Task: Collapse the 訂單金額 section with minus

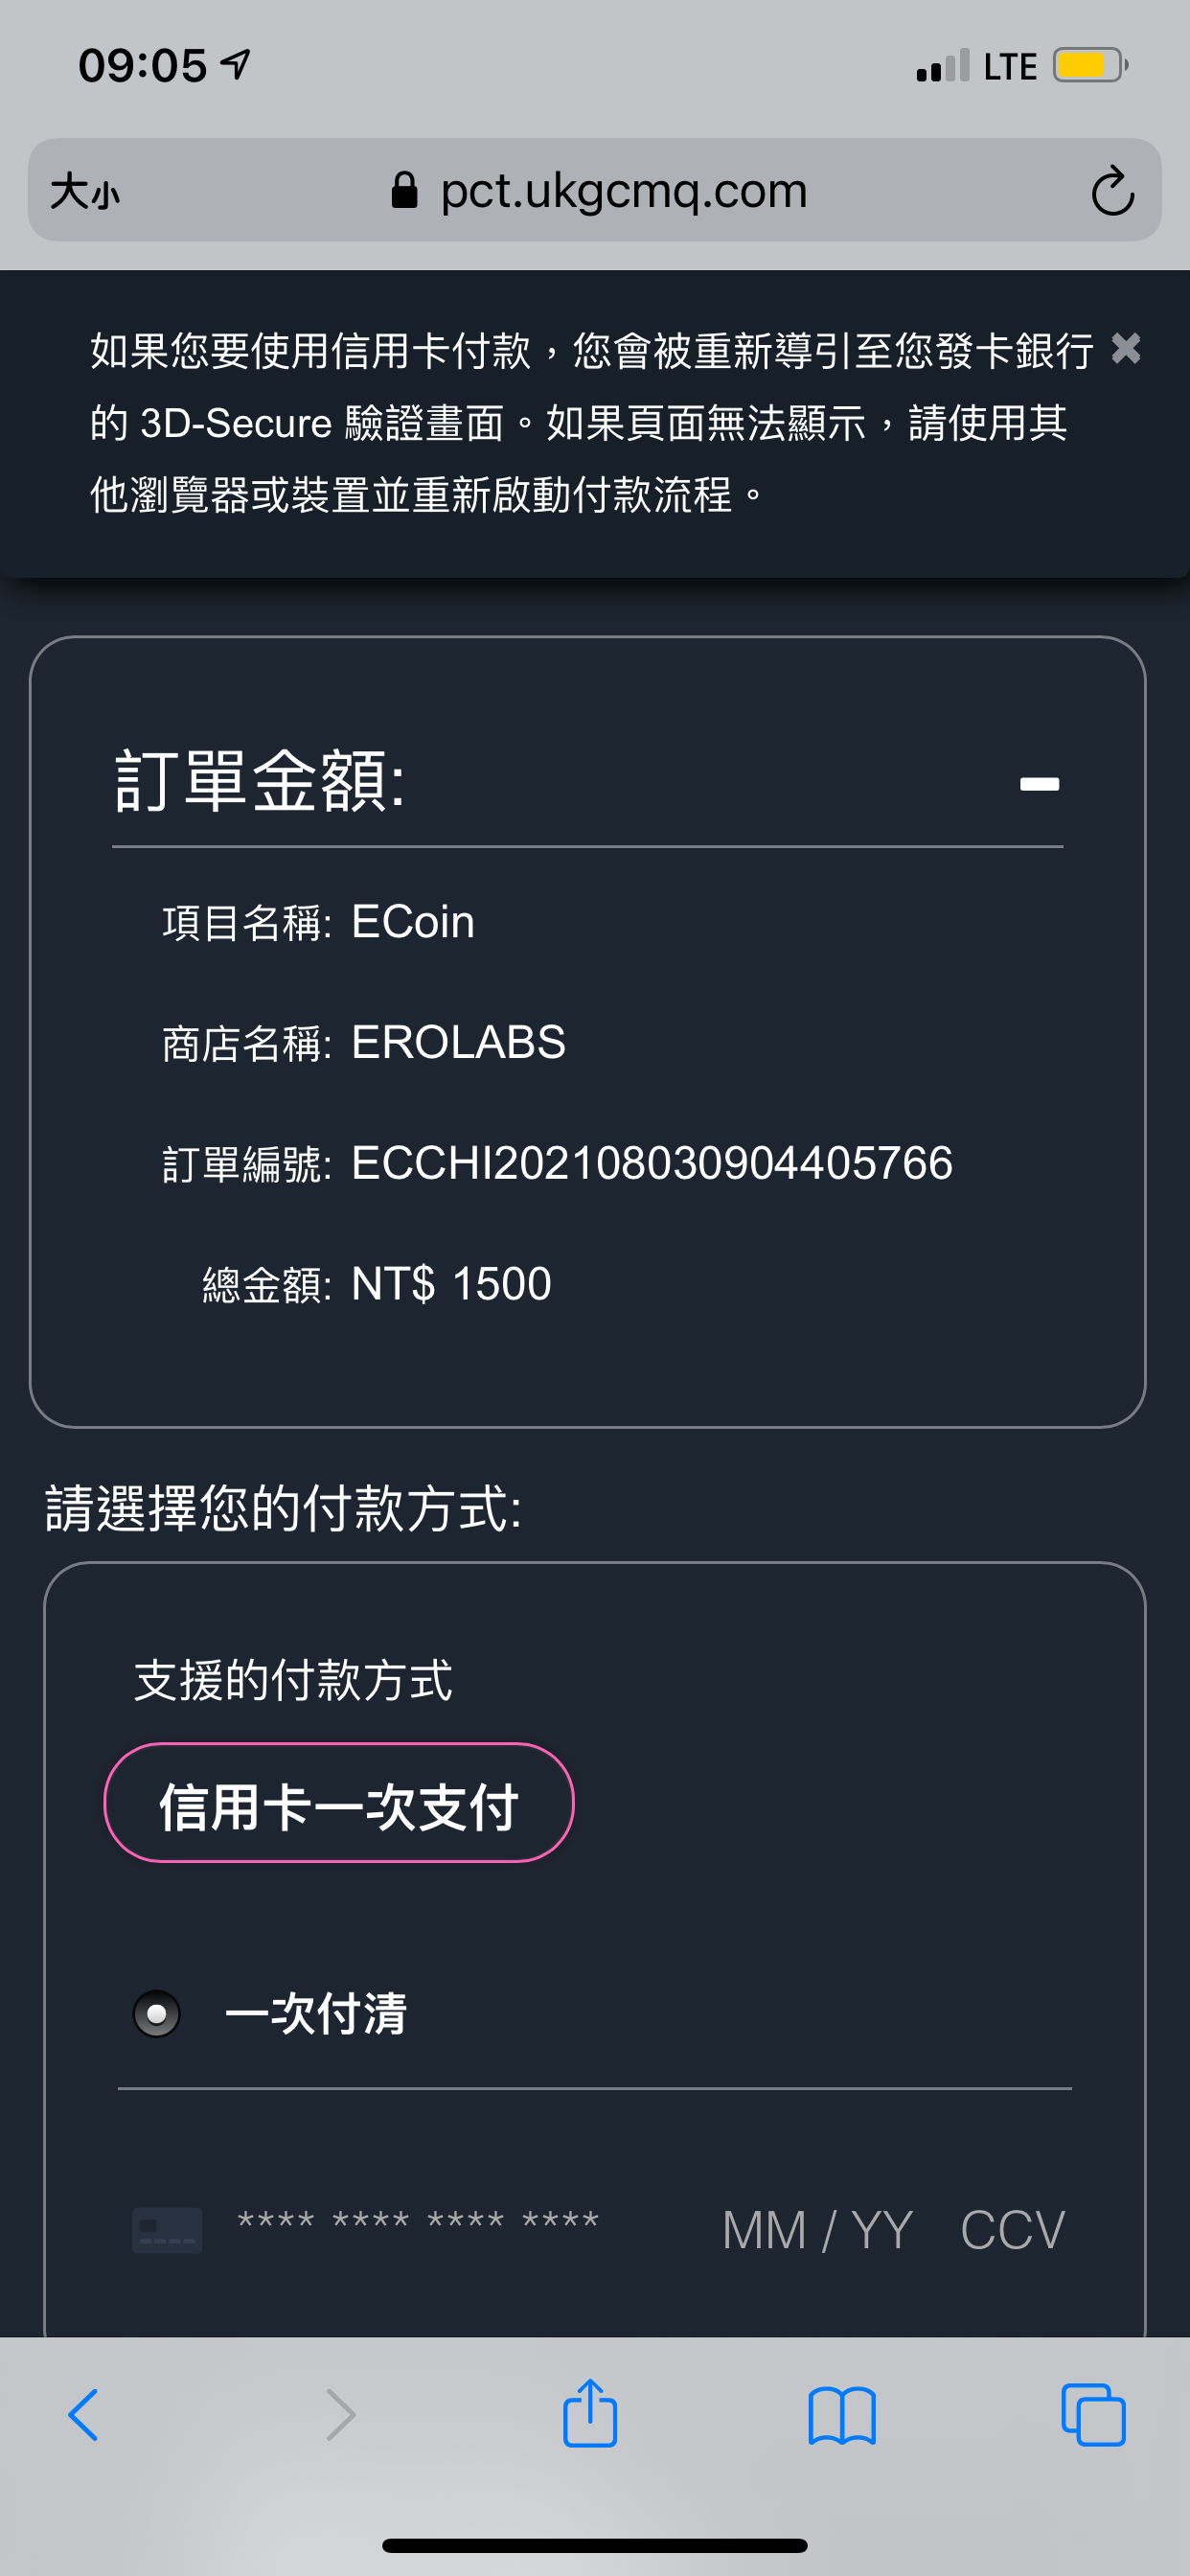Action: 1039,784
